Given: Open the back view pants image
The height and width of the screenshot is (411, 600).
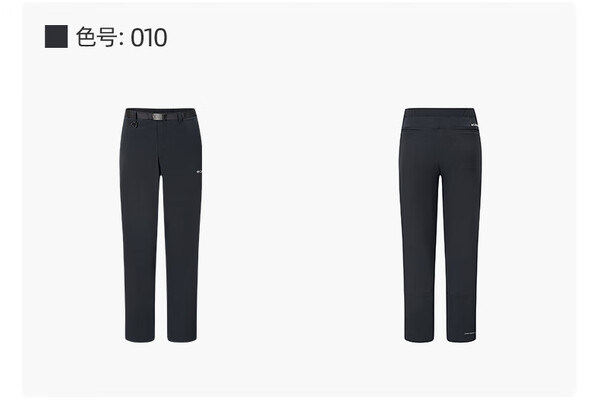Looking at the screenshot, I should (x=440, y=225).
